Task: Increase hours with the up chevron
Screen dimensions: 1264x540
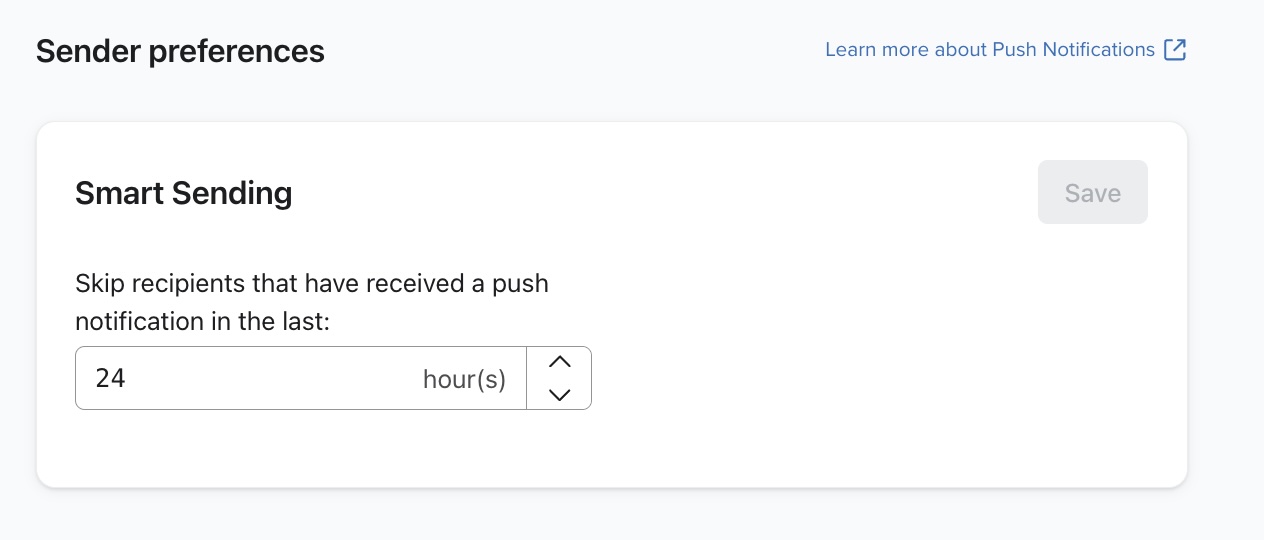Action: pos(560,362)
